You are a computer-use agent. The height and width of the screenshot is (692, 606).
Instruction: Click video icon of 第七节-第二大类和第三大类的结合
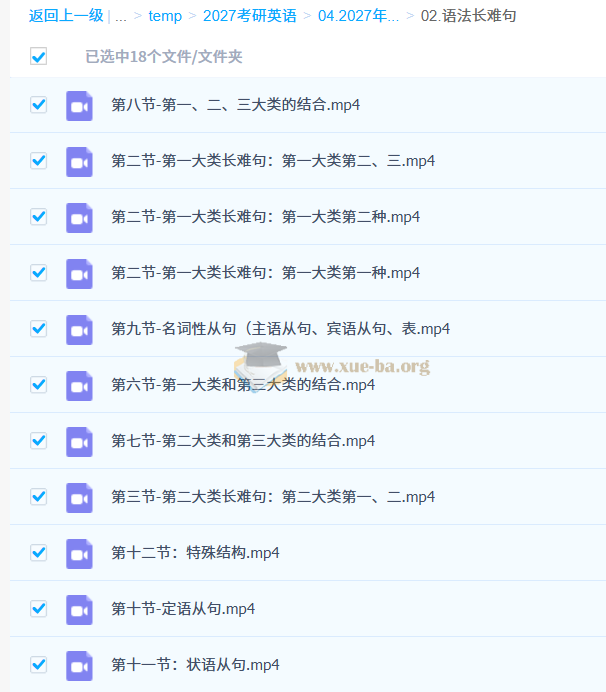coord(79,441)
